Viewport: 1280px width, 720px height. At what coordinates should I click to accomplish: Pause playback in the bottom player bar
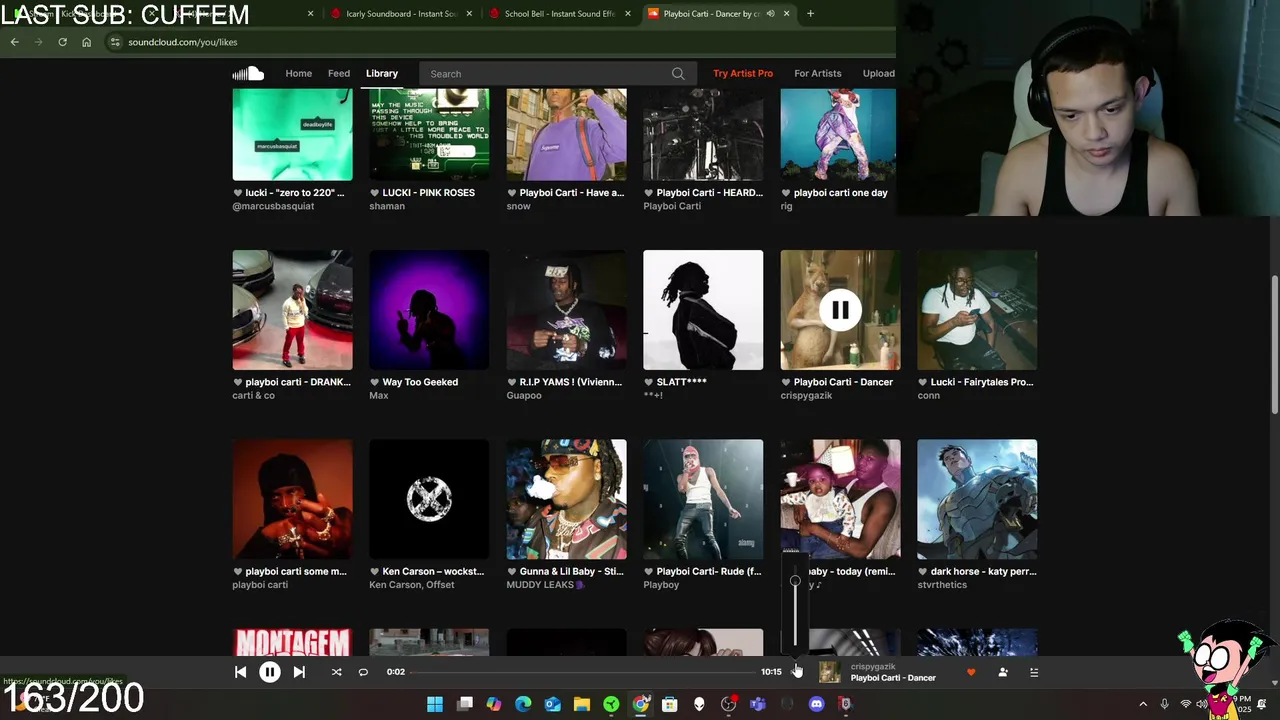[270, 672]
